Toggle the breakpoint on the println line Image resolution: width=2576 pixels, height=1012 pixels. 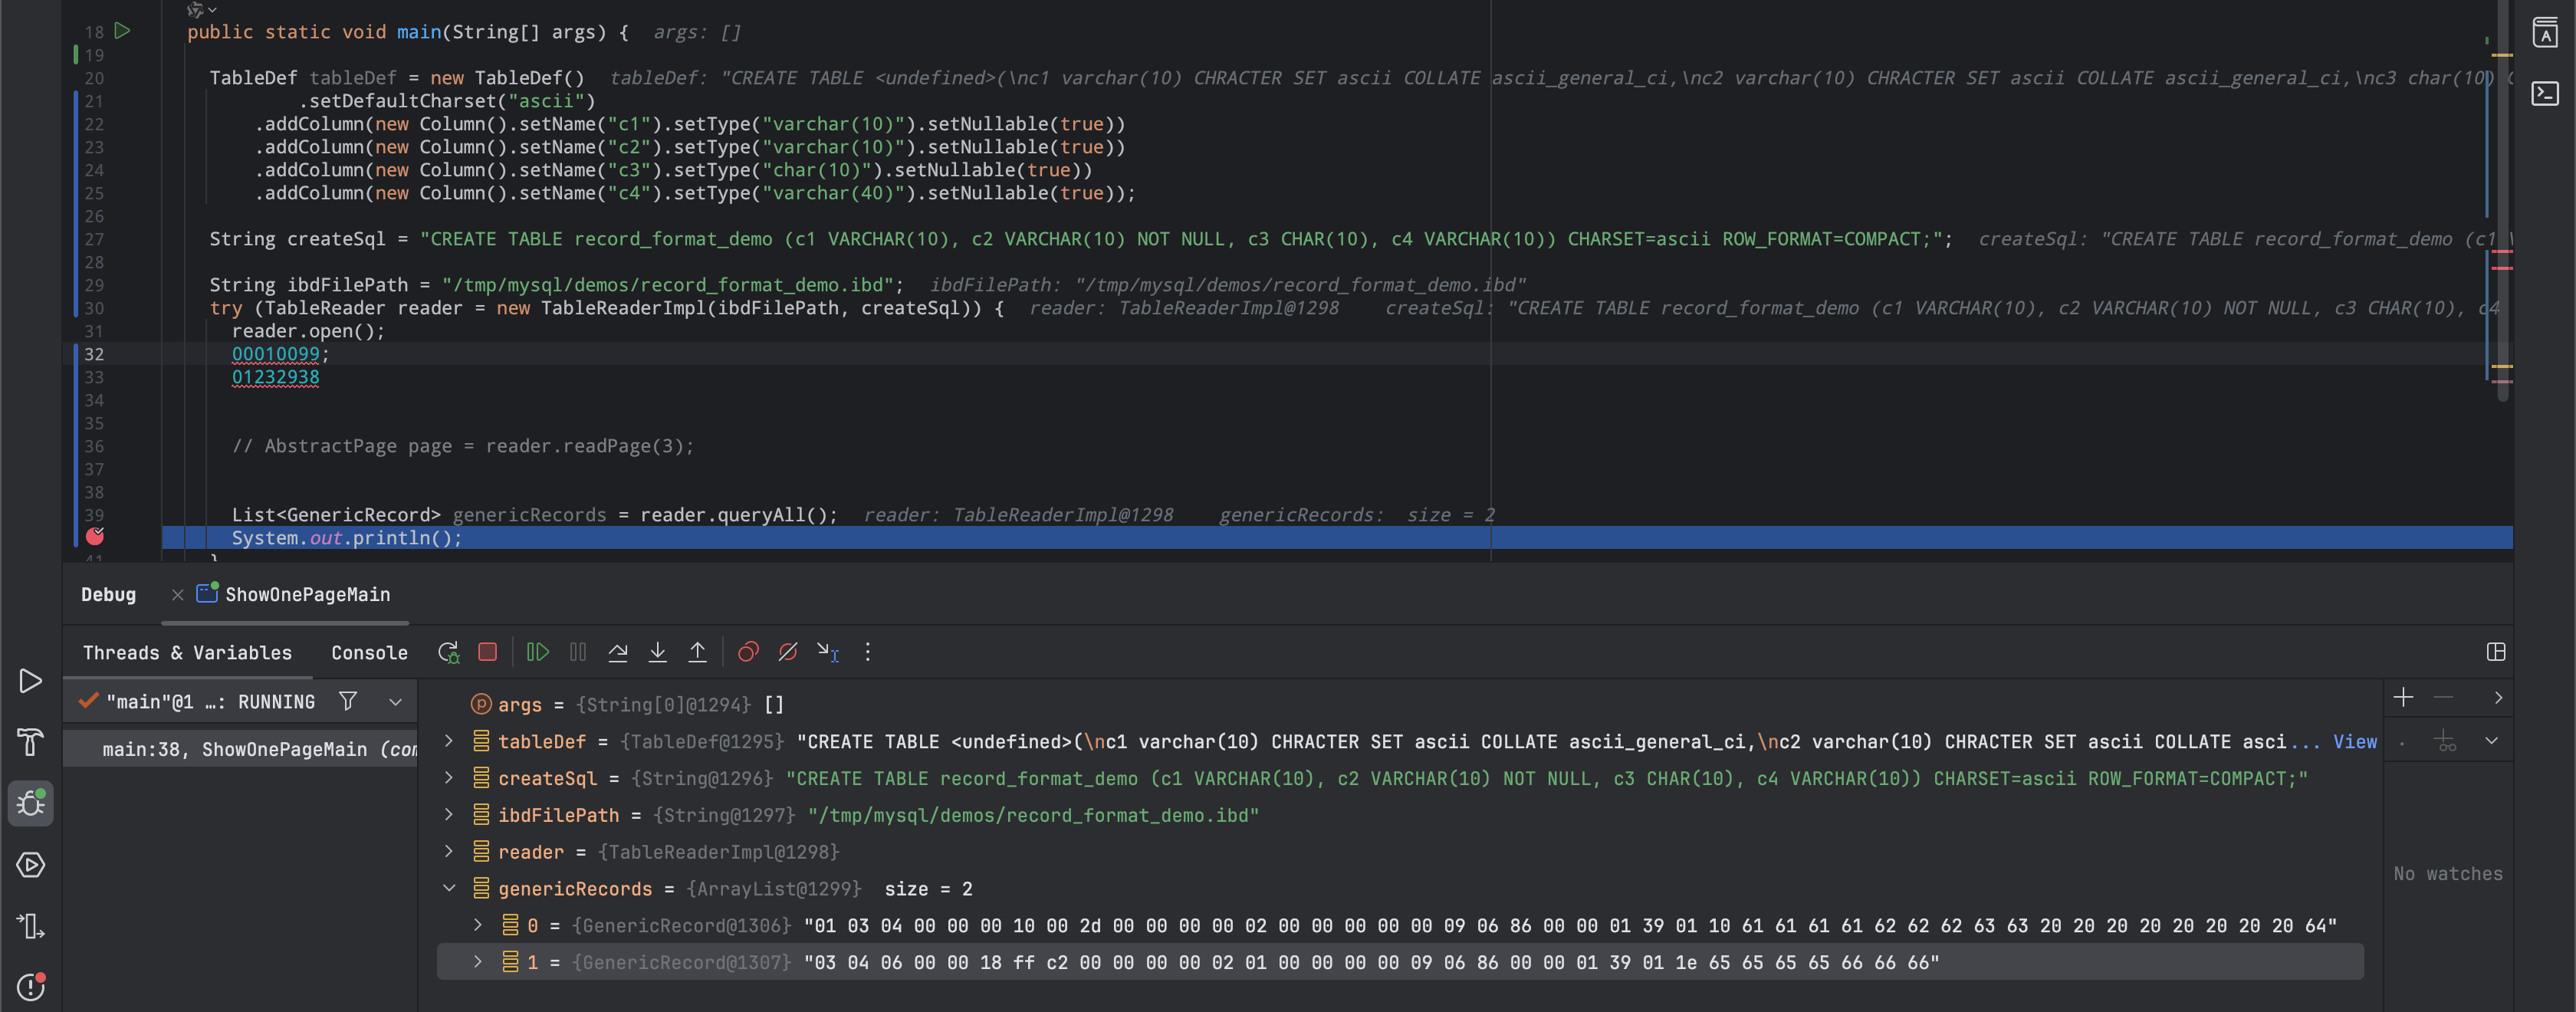94,537
